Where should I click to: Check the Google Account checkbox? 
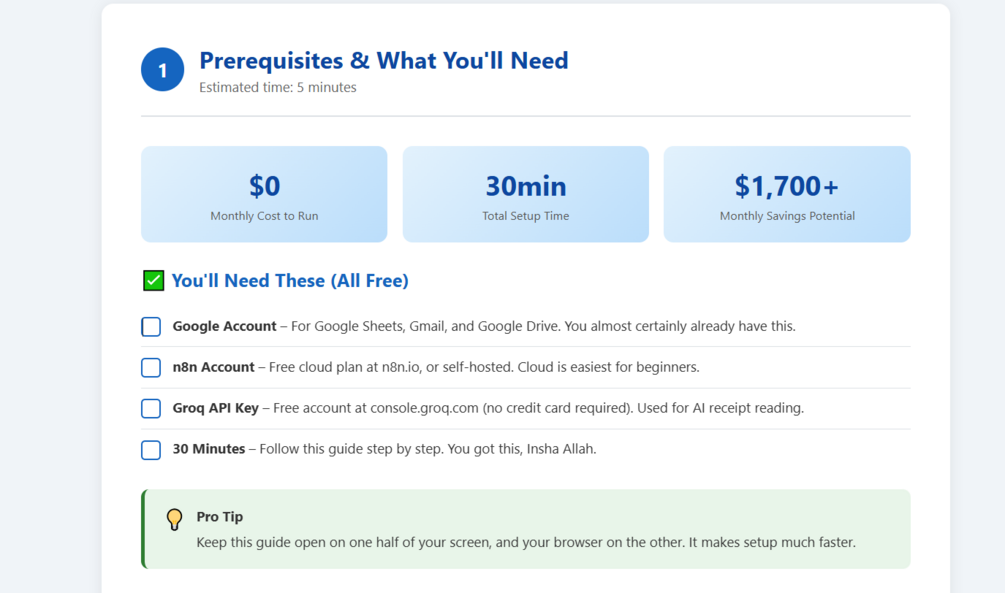click(x=151, y=326)
